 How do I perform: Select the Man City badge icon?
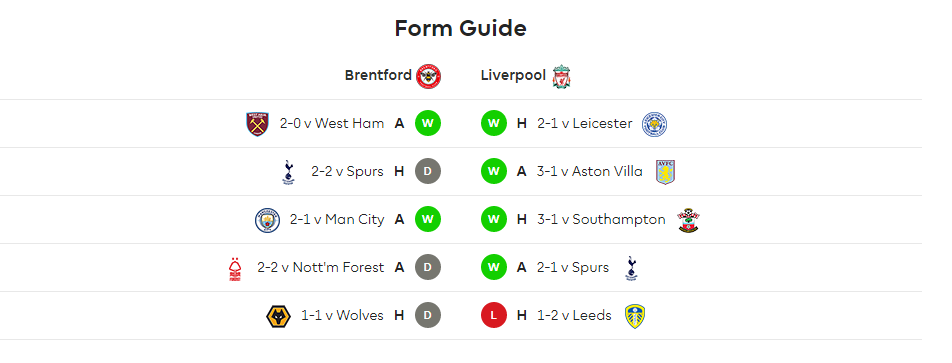tap(267, 220)
